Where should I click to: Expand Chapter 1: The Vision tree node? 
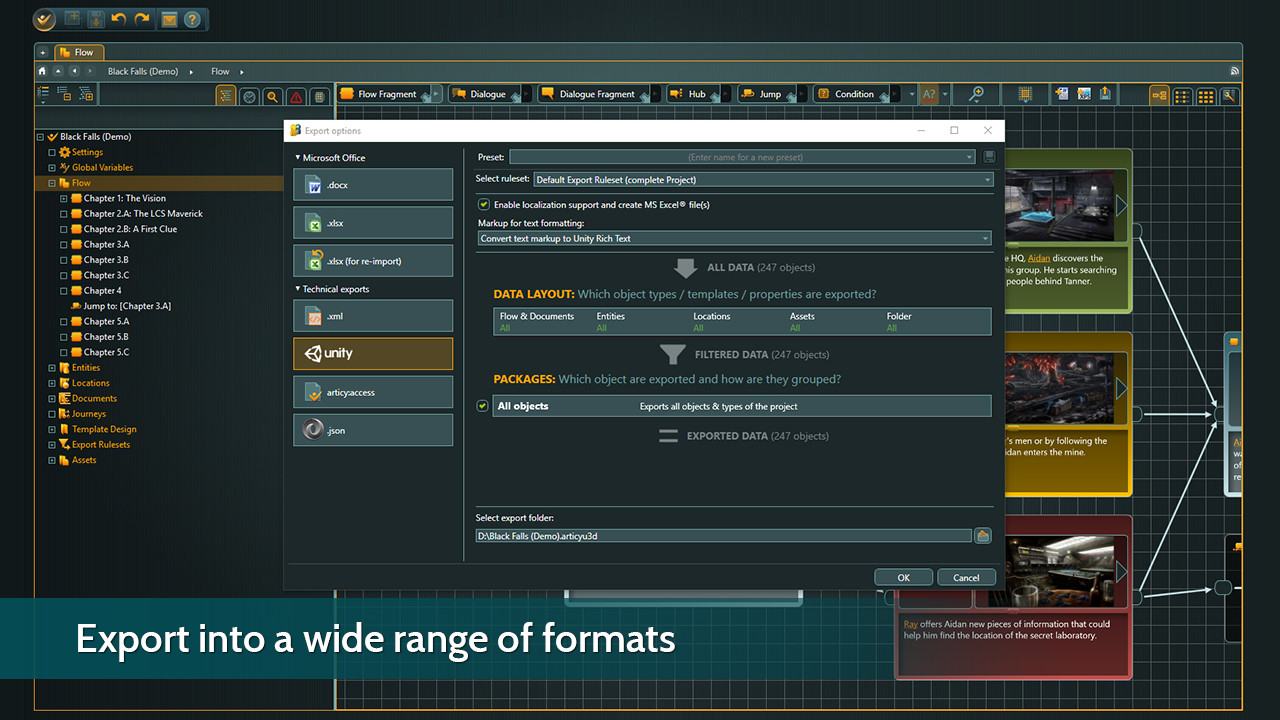click(x=64, y=198)
